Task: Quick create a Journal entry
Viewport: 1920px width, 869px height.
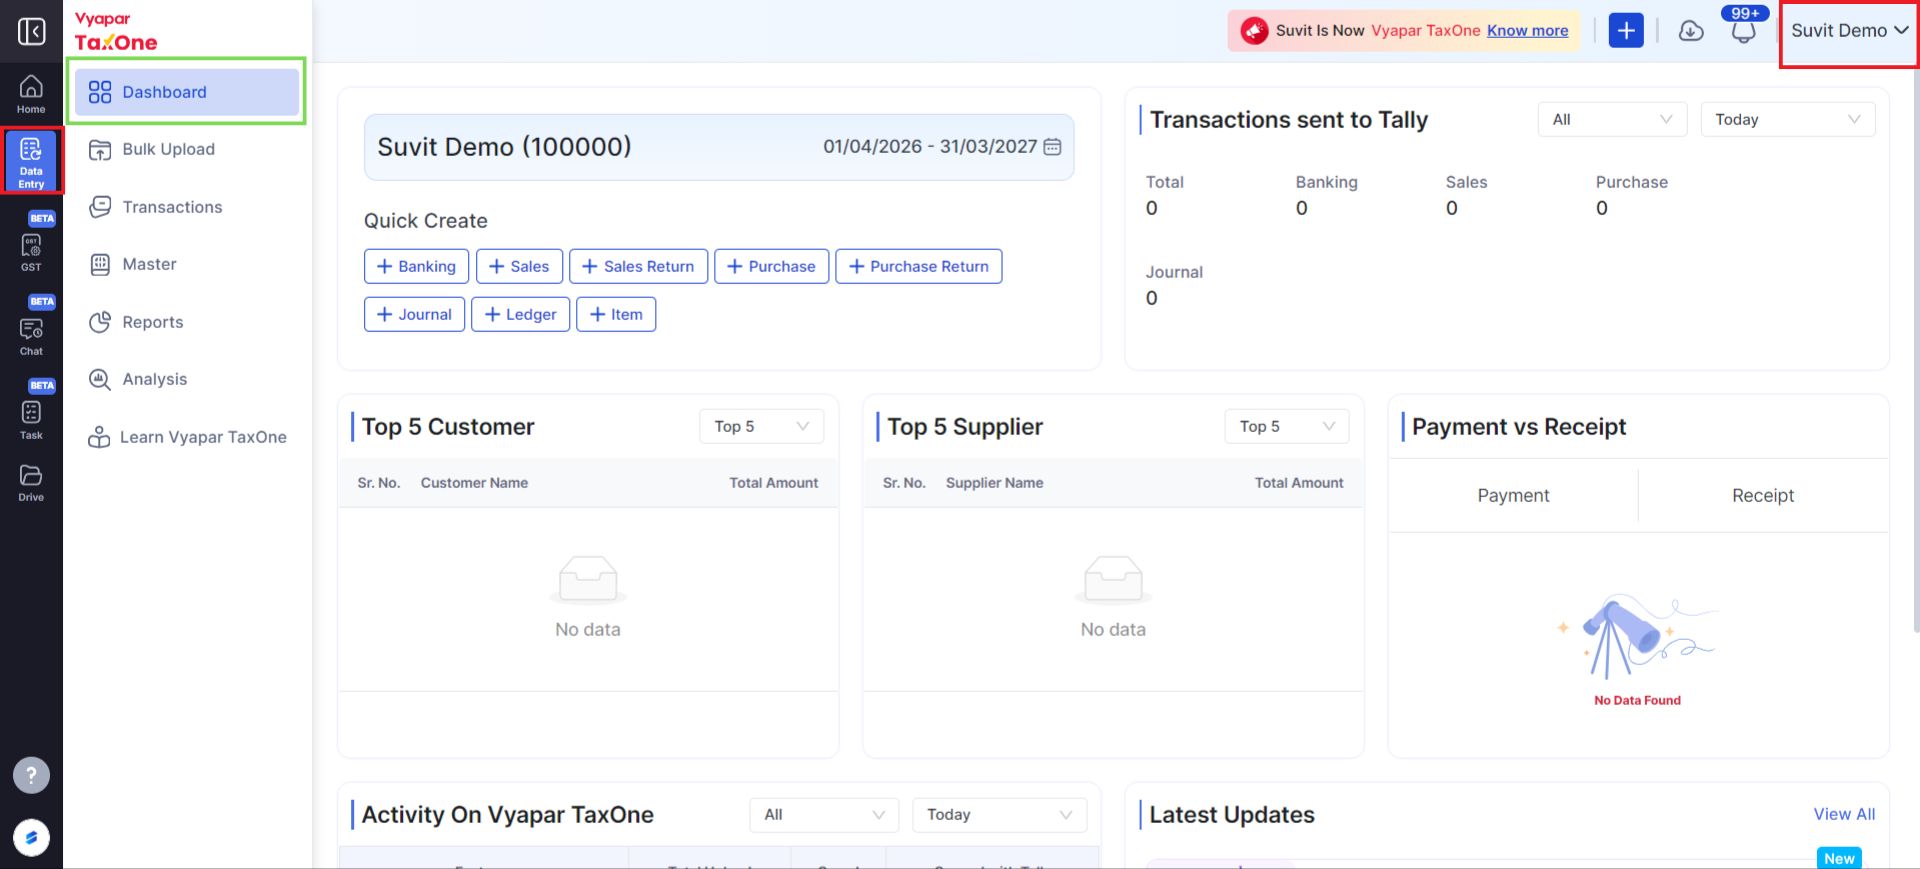Action: tap(414, 314)
